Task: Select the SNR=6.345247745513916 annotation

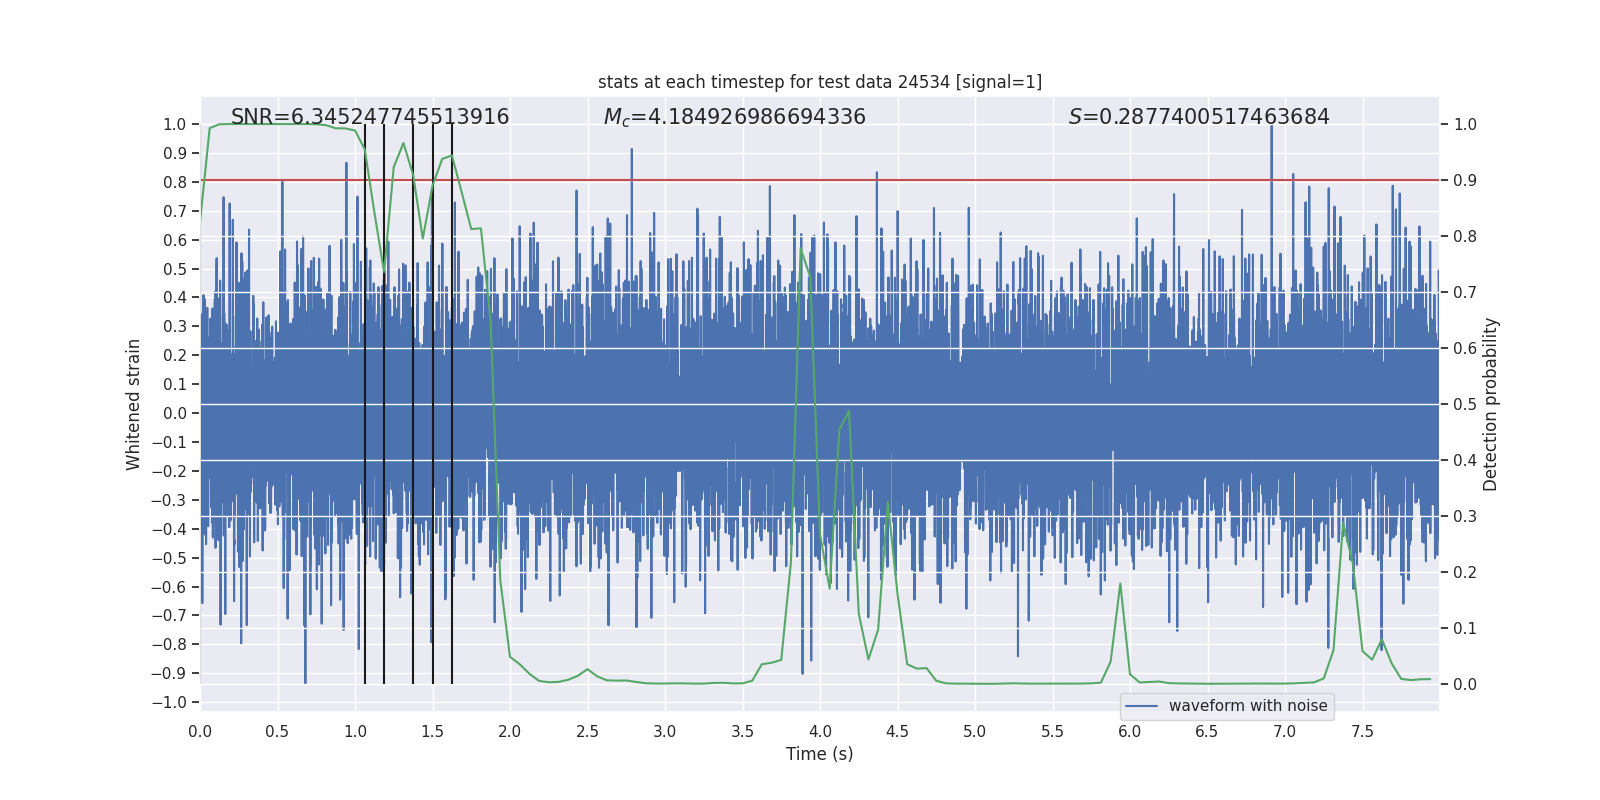Action: point(370,117)
